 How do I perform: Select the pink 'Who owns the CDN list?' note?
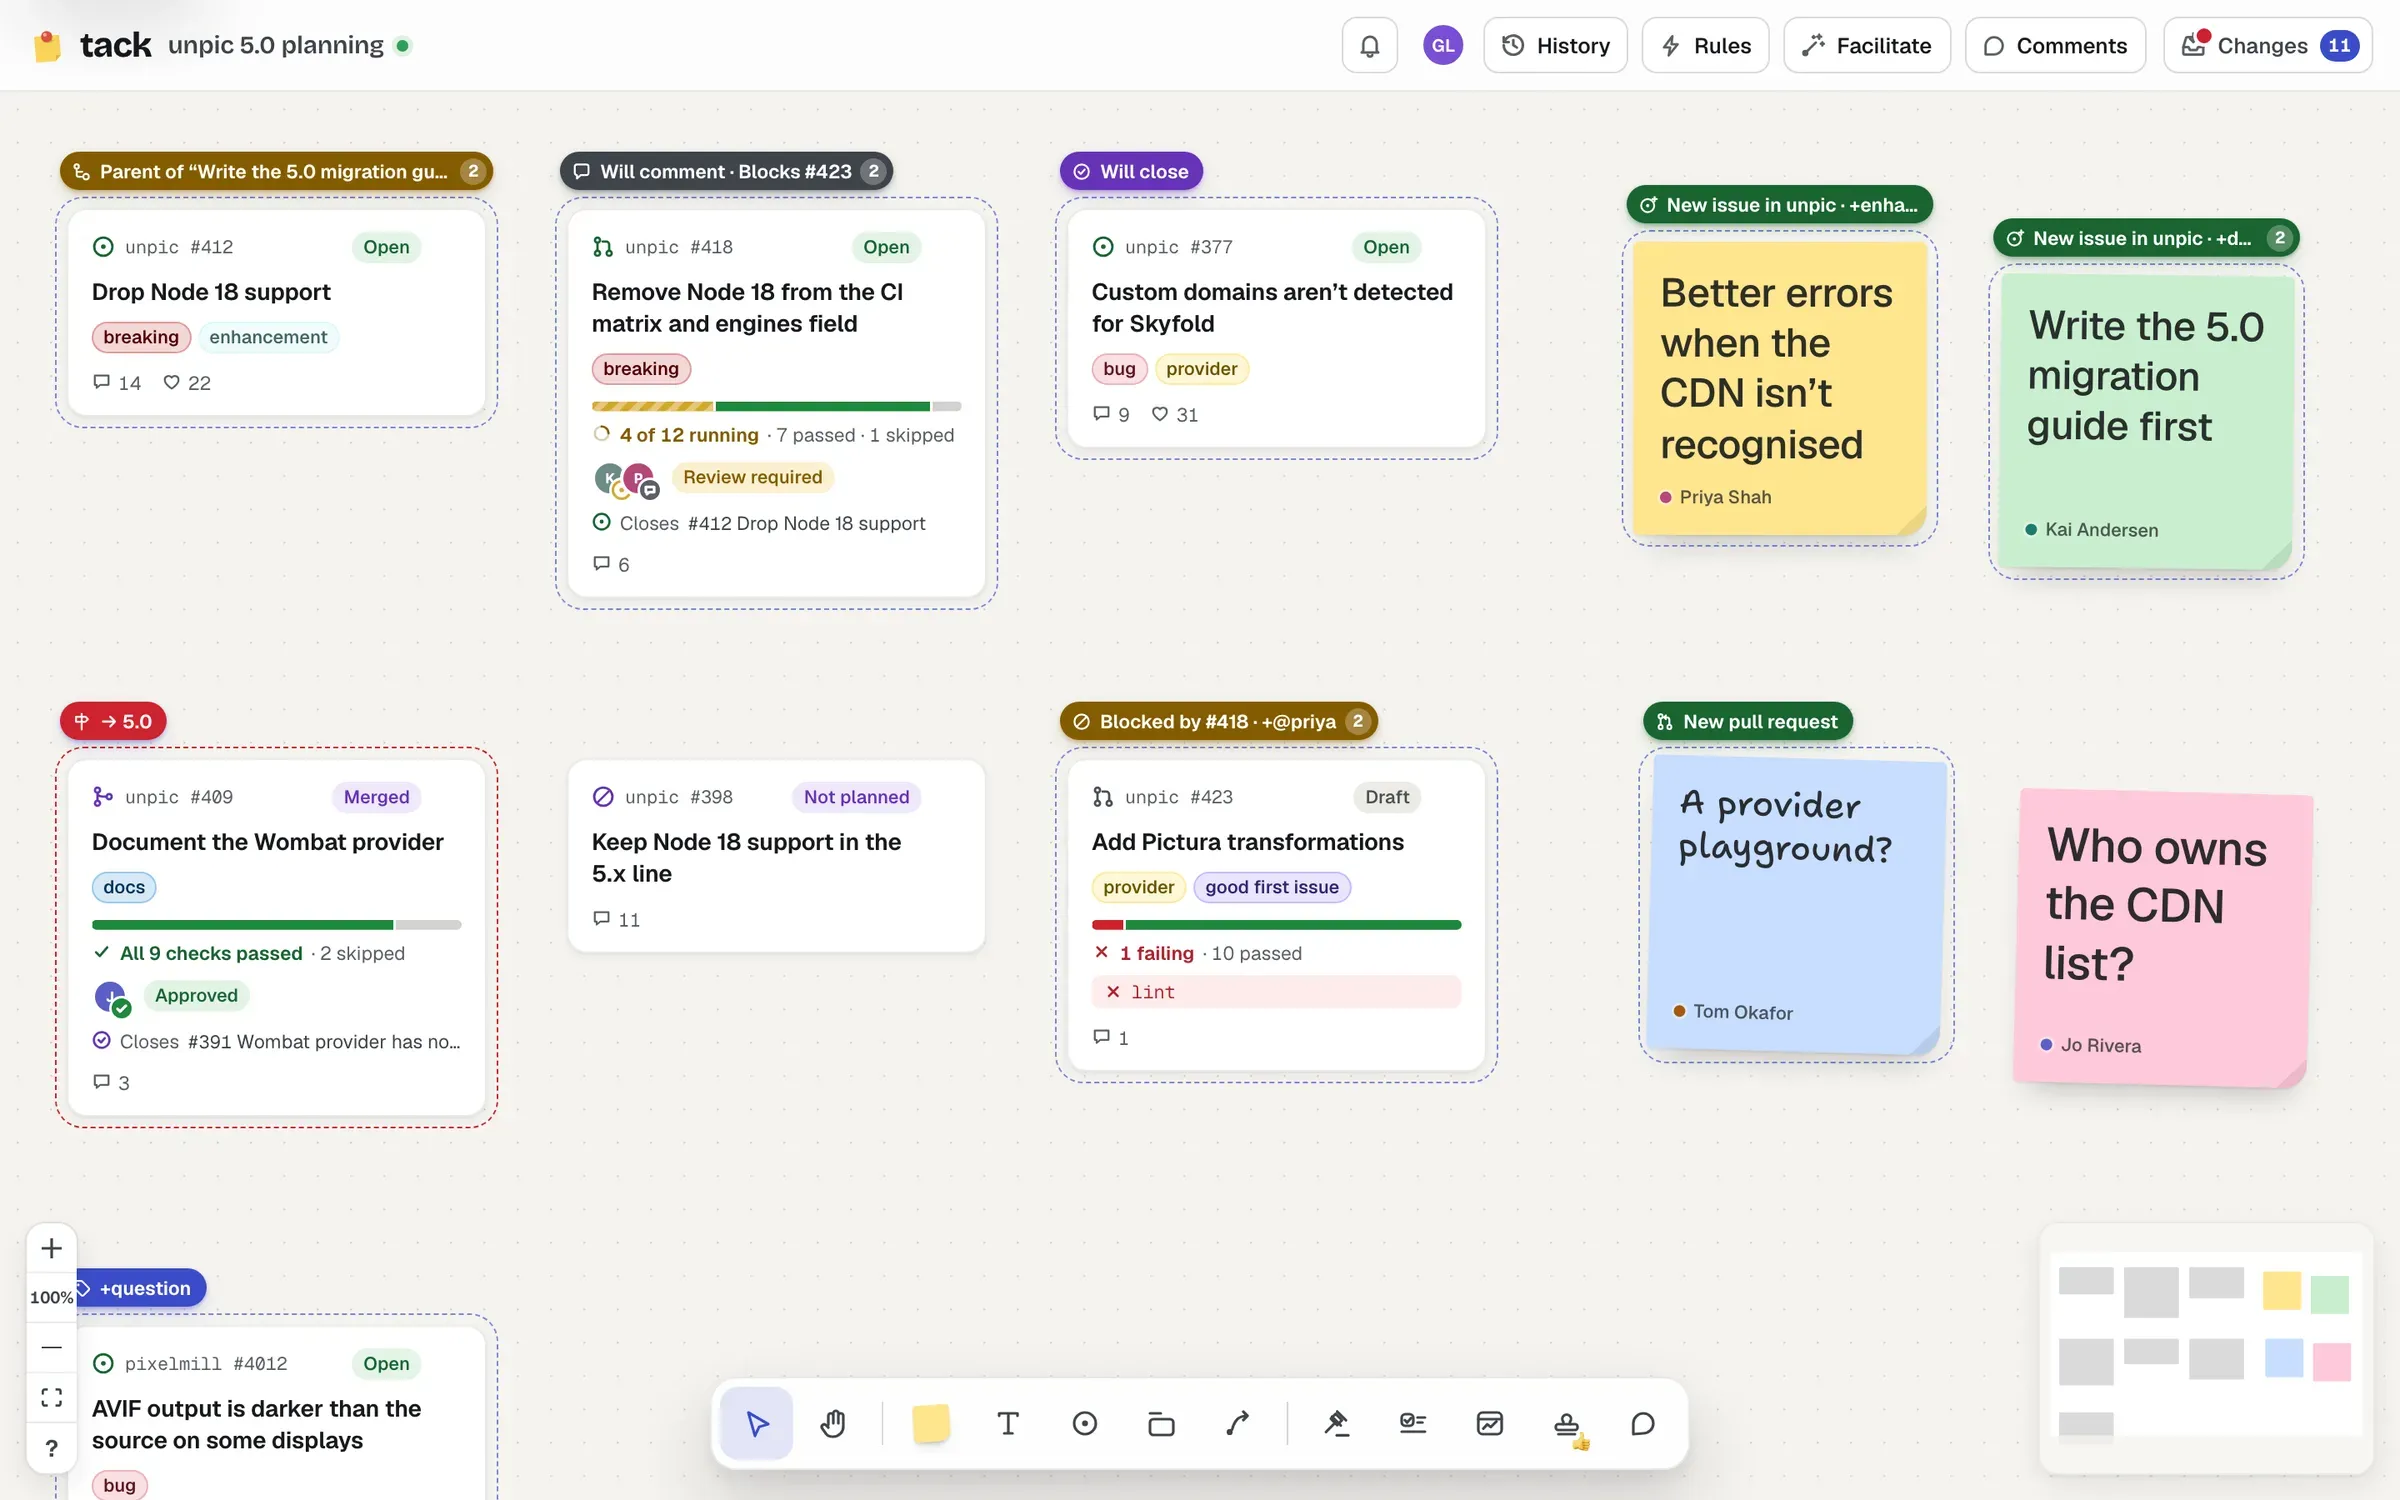[2162, 937]
